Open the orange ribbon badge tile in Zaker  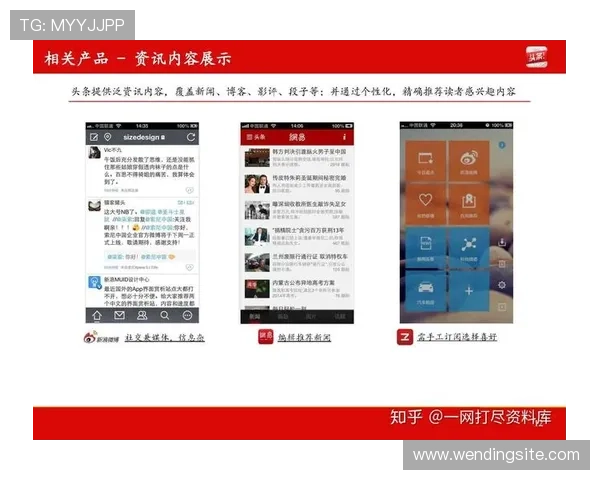[469, 205]
